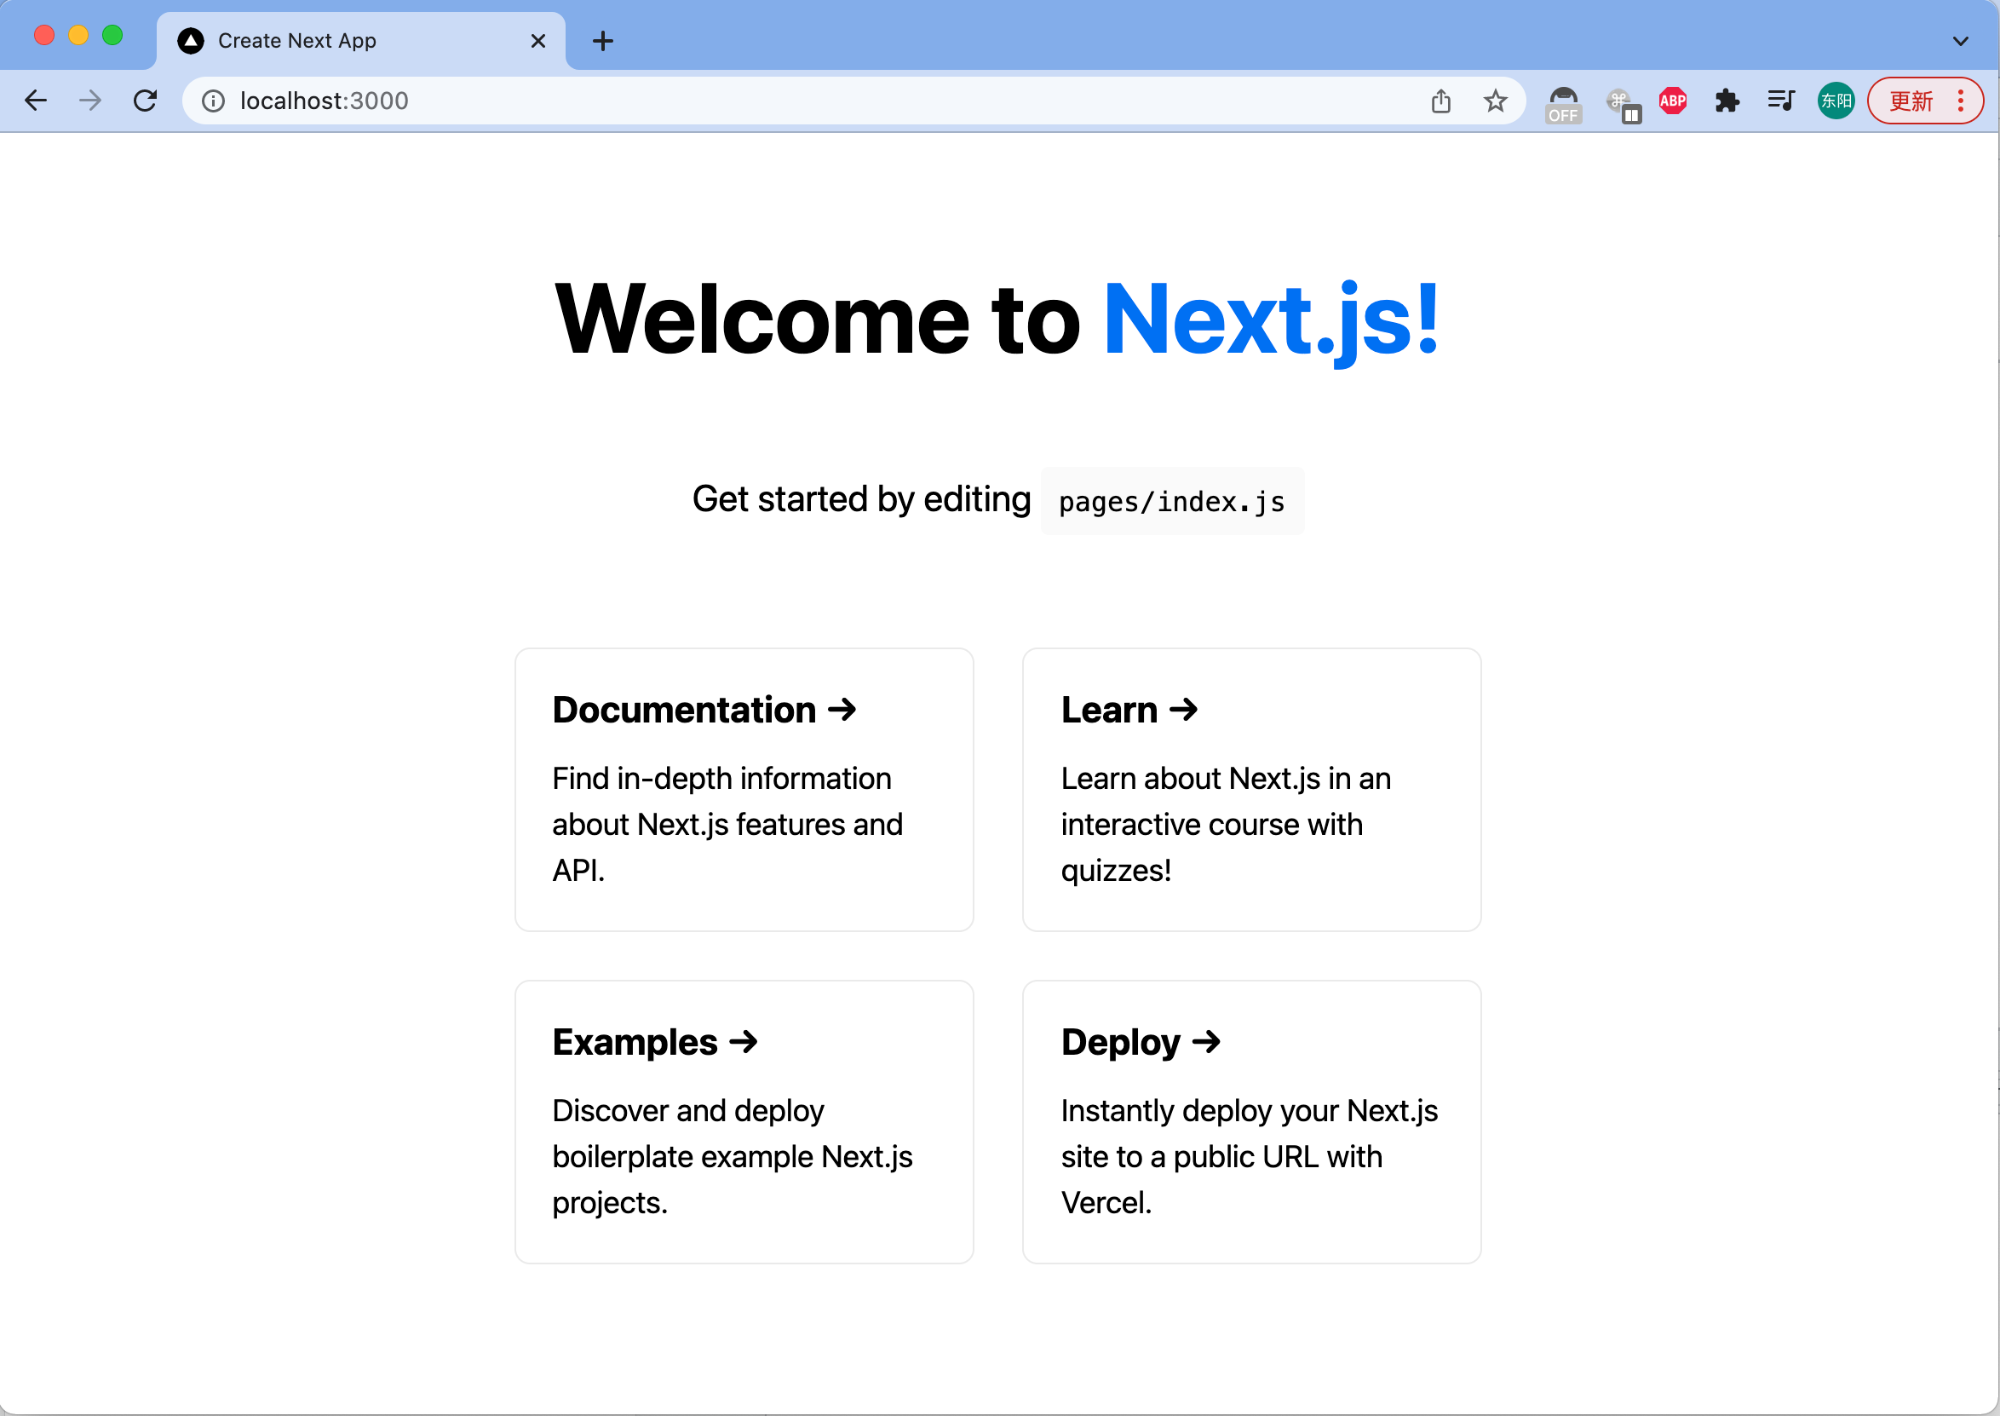Close the Create Next App tab

click(x=538, y=41)
